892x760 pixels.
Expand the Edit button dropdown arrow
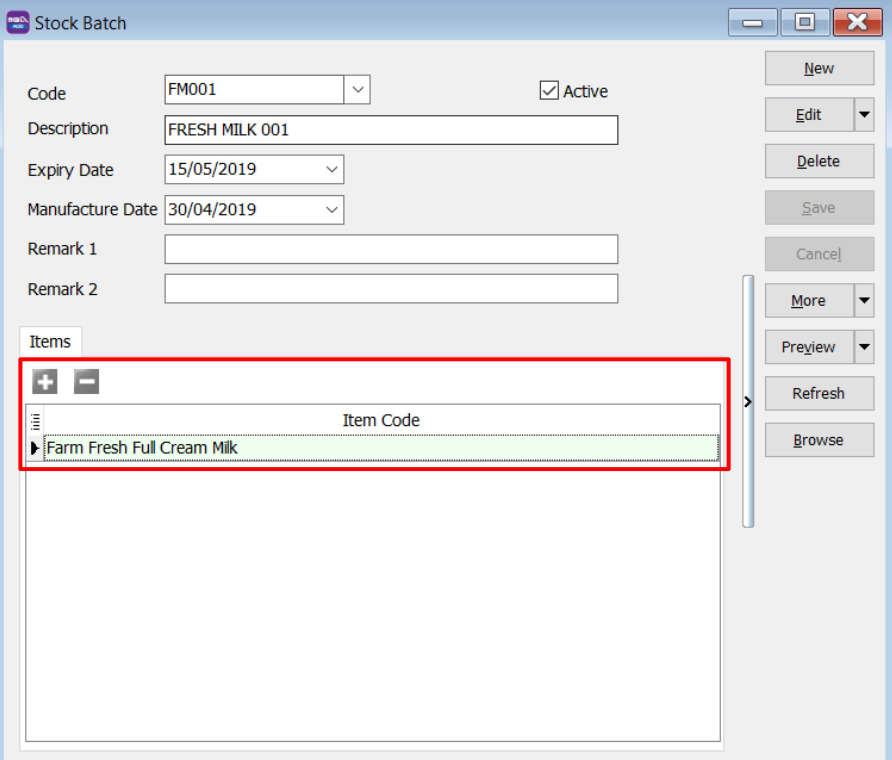[864, 115]
